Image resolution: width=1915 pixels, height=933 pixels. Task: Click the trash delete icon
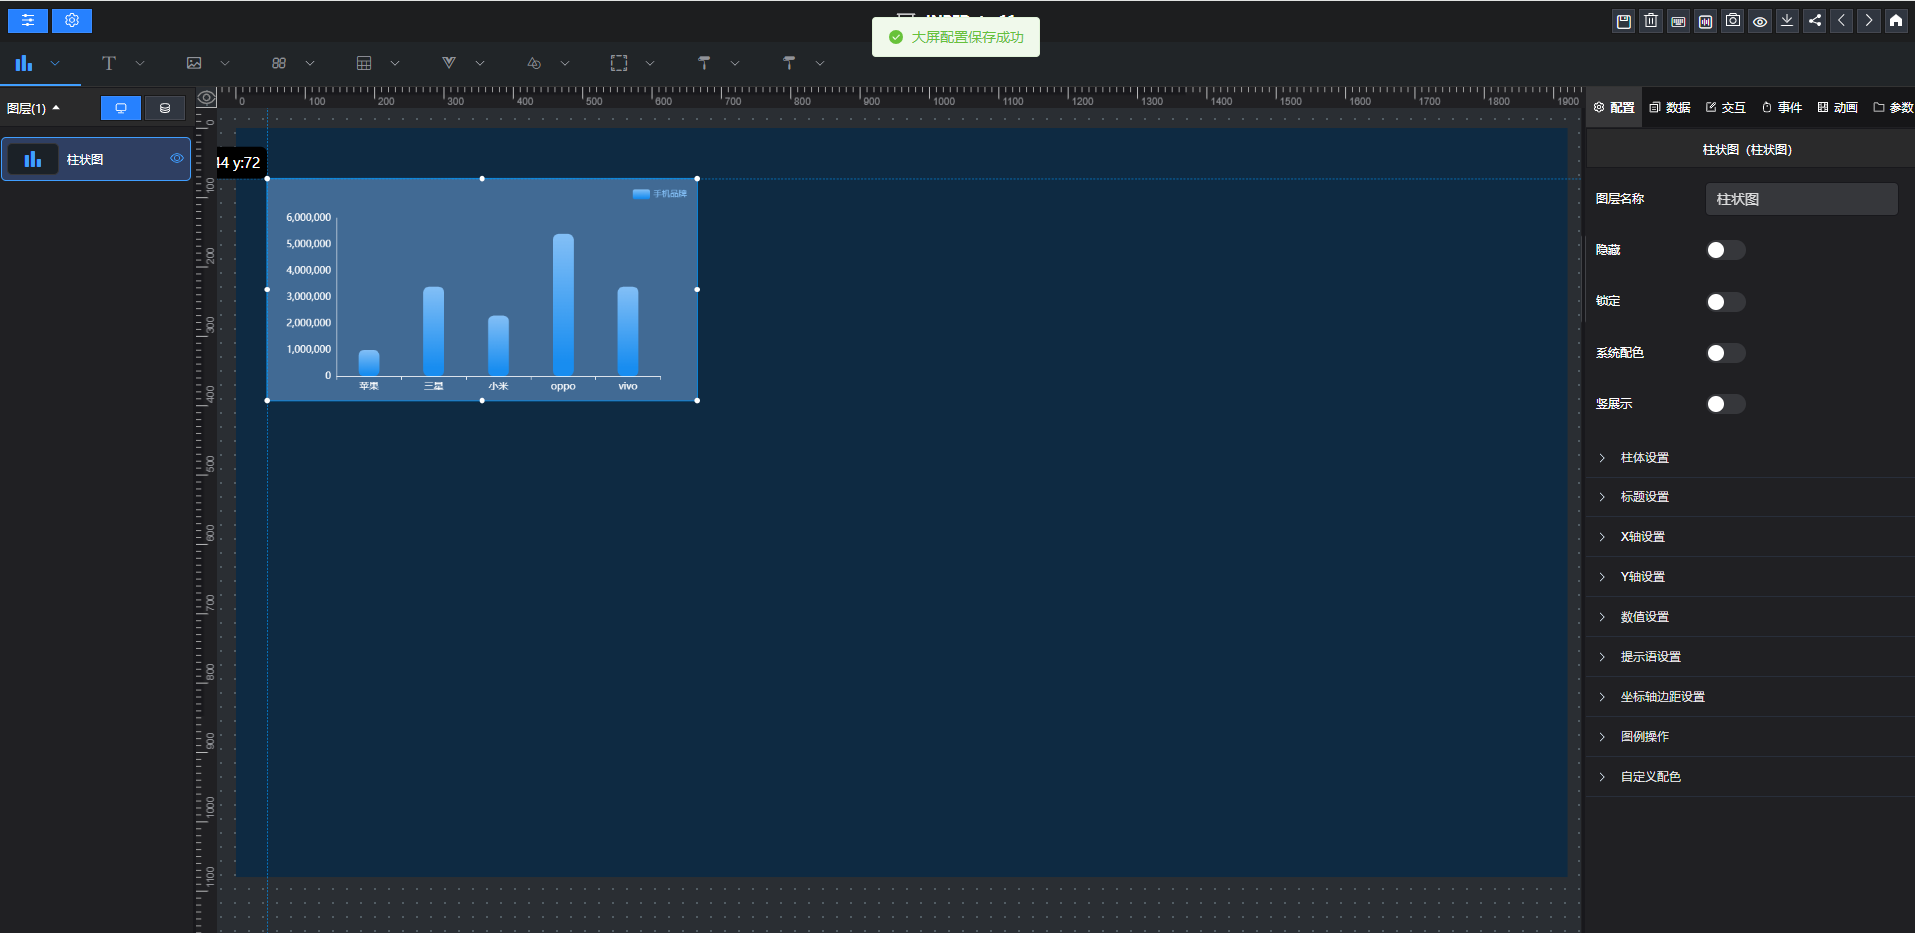tap(1651, 21)
